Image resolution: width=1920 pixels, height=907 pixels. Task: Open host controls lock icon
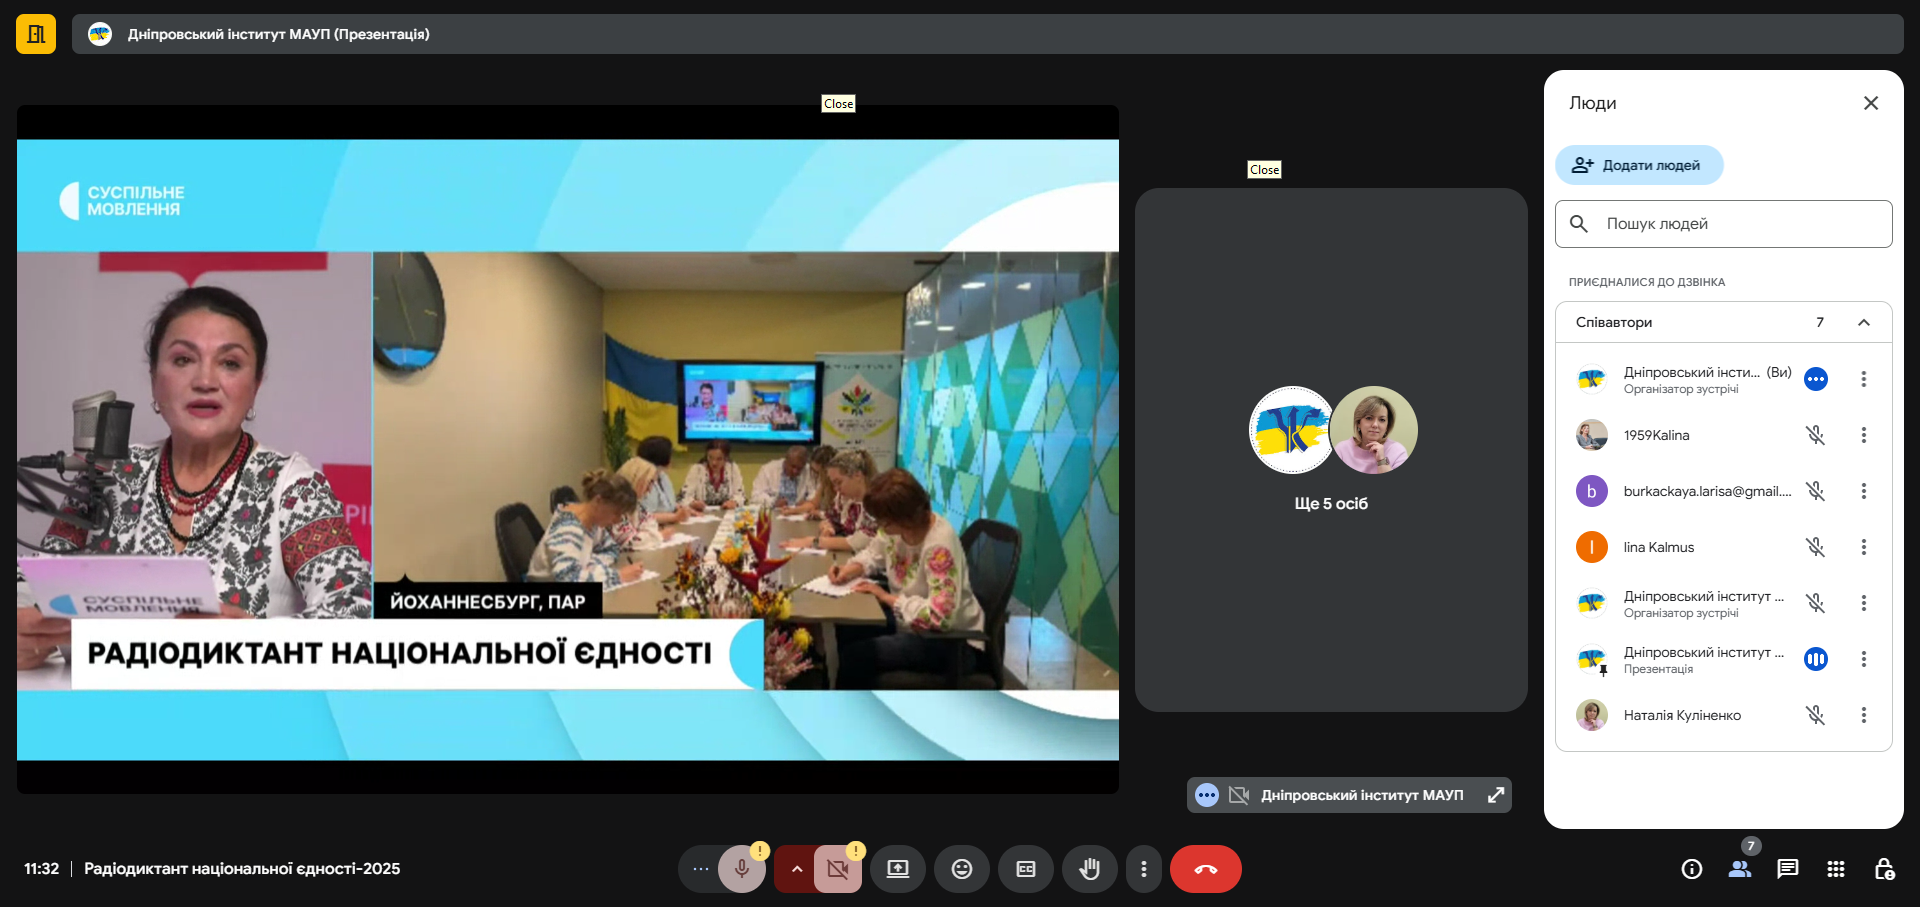(1883, 869)
